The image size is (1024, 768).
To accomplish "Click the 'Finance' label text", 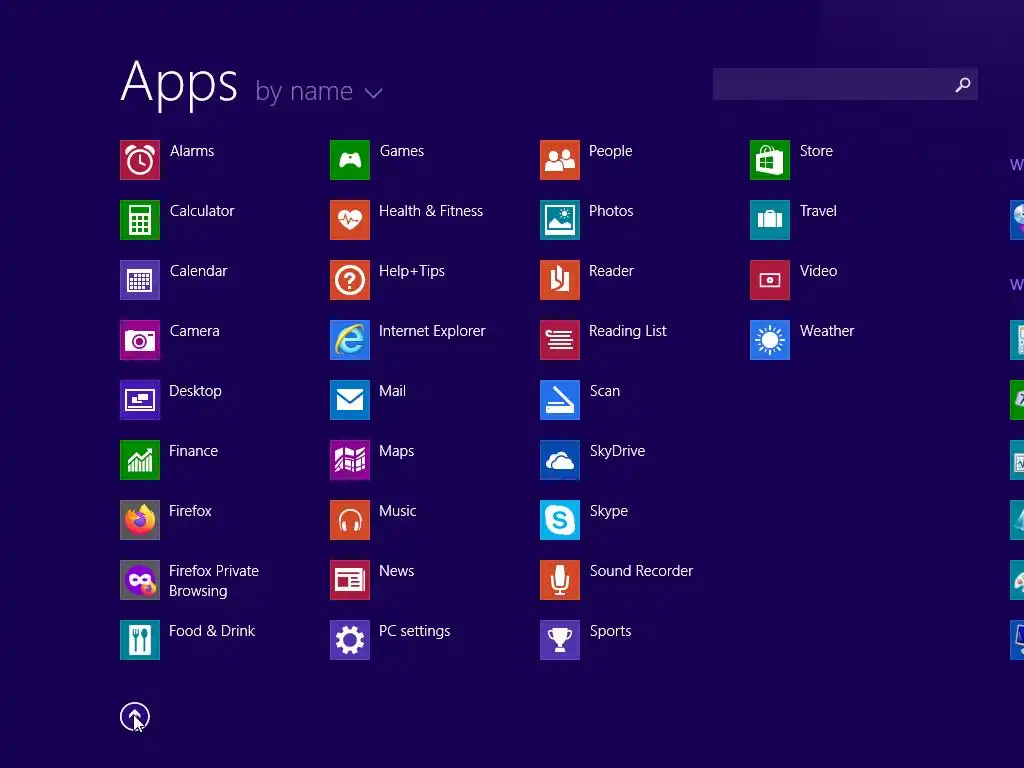I will (193, 451).
